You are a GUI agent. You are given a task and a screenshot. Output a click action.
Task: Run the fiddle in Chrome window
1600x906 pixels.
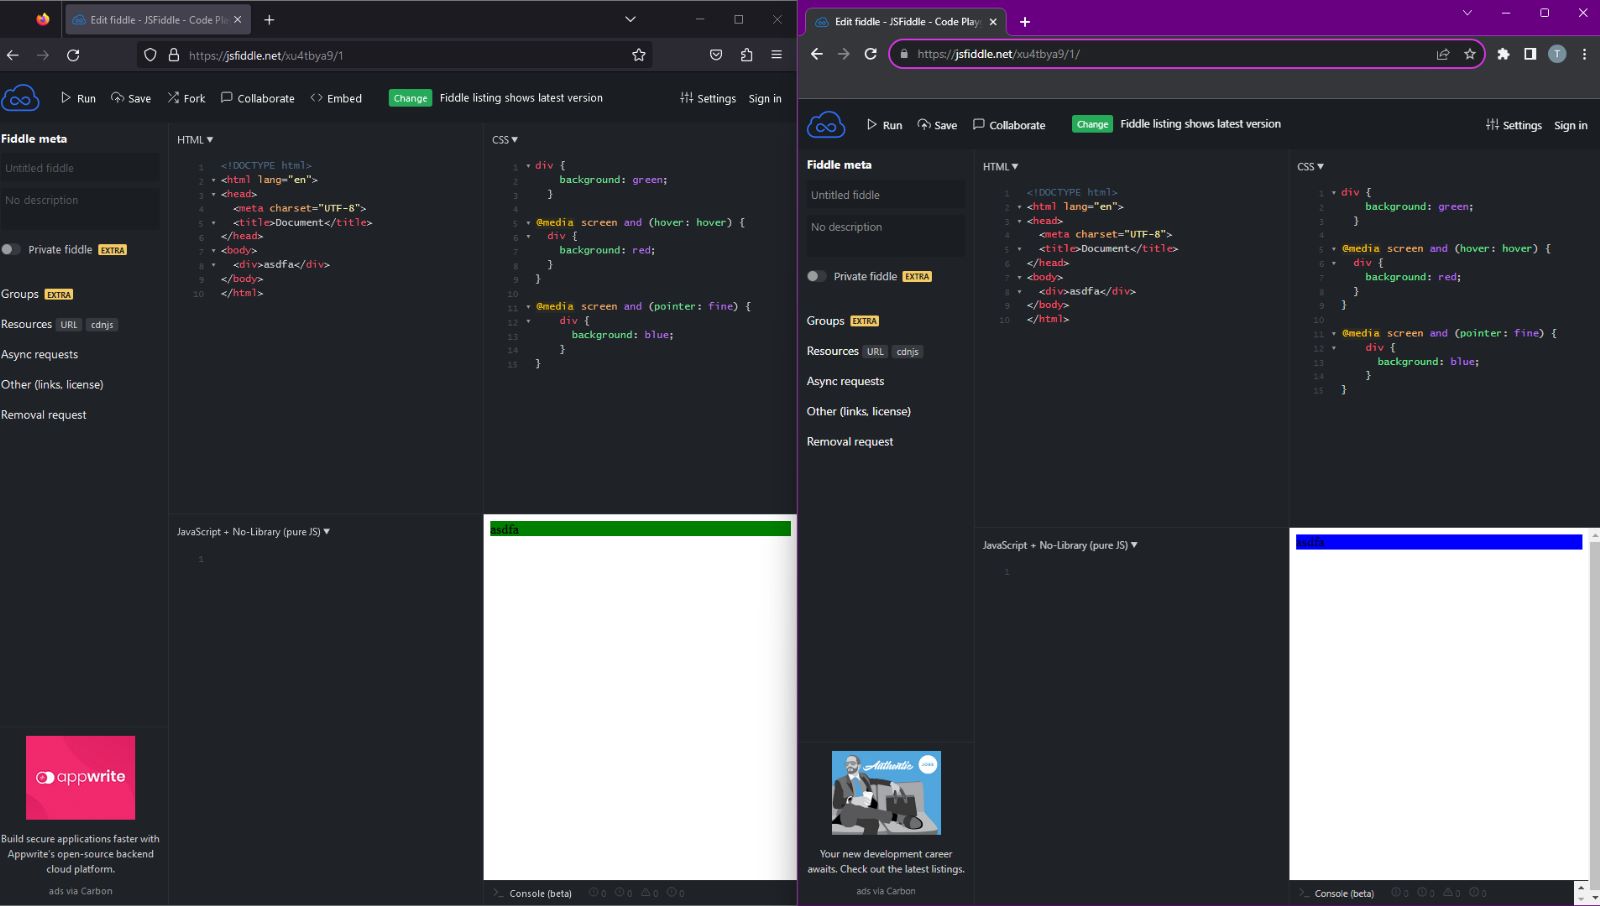coord(884,125)
